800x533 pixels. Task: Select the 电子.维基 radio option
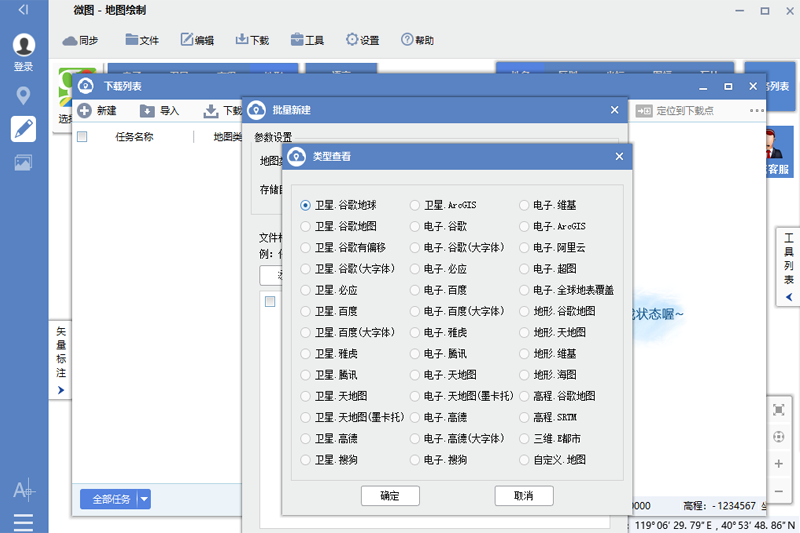click(524, 206)
